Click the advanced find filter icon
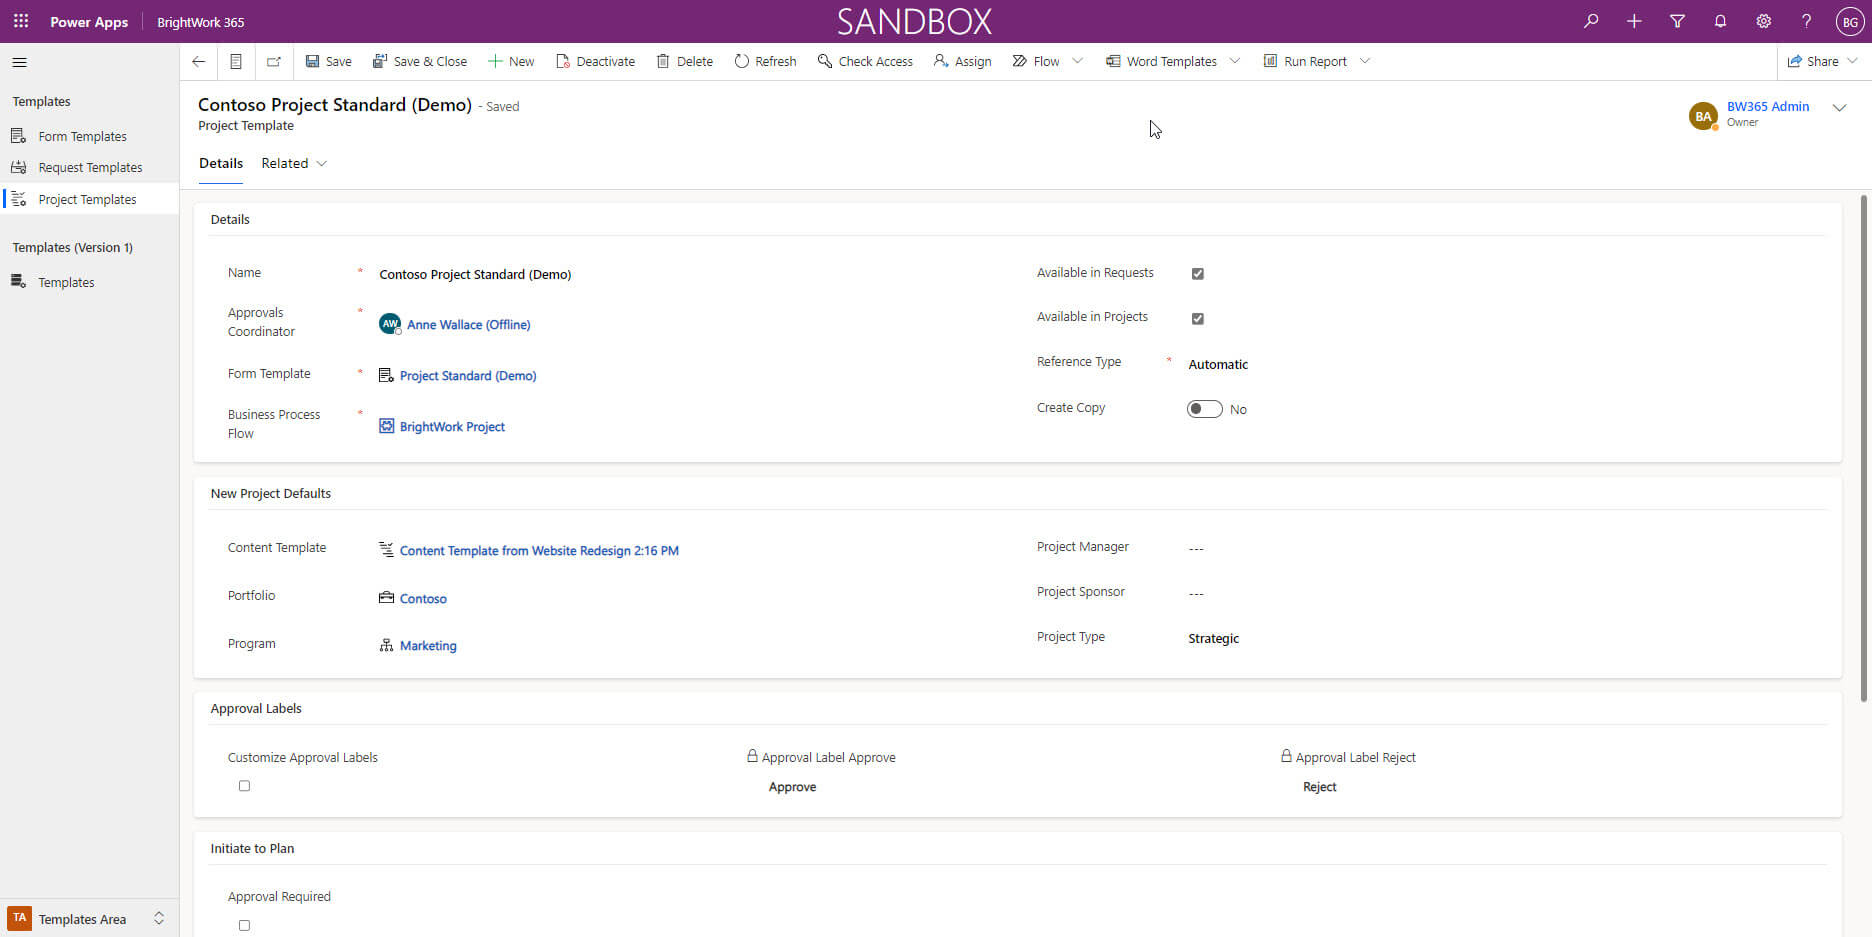1872x937 pixels. coord(1677,21)
